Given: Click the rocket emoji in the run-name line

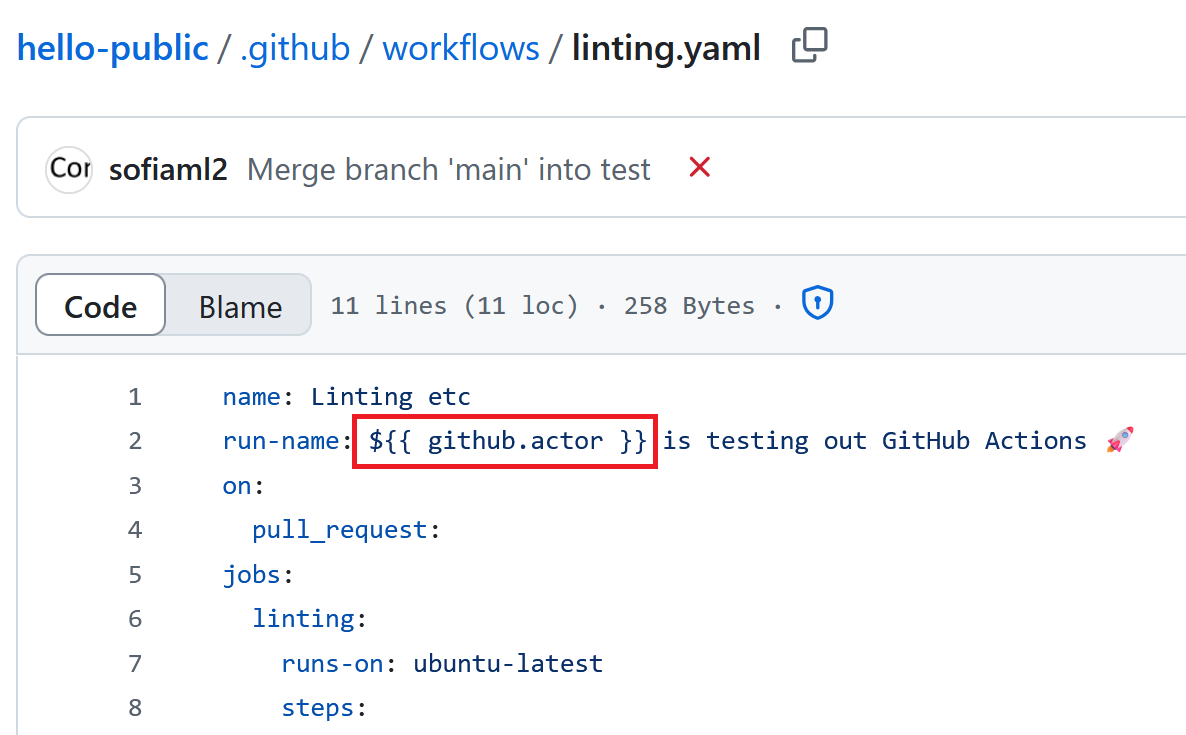Looking at the screenshot, I should (1118, 440).
